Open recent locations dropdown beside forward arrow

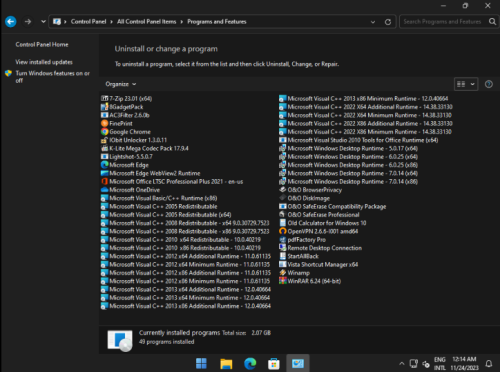(43, 22)
